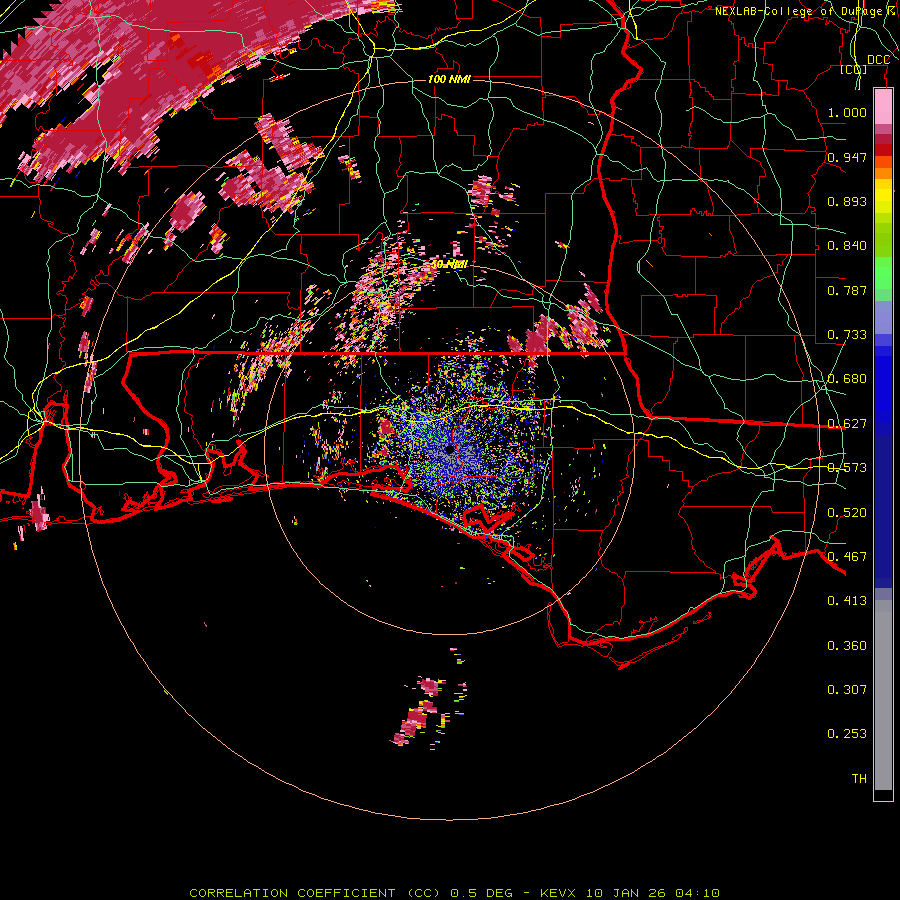This screenshot has height=900, width=900.
Task: Click the [CC] legend heading
Action: click(x=854, y=69)
